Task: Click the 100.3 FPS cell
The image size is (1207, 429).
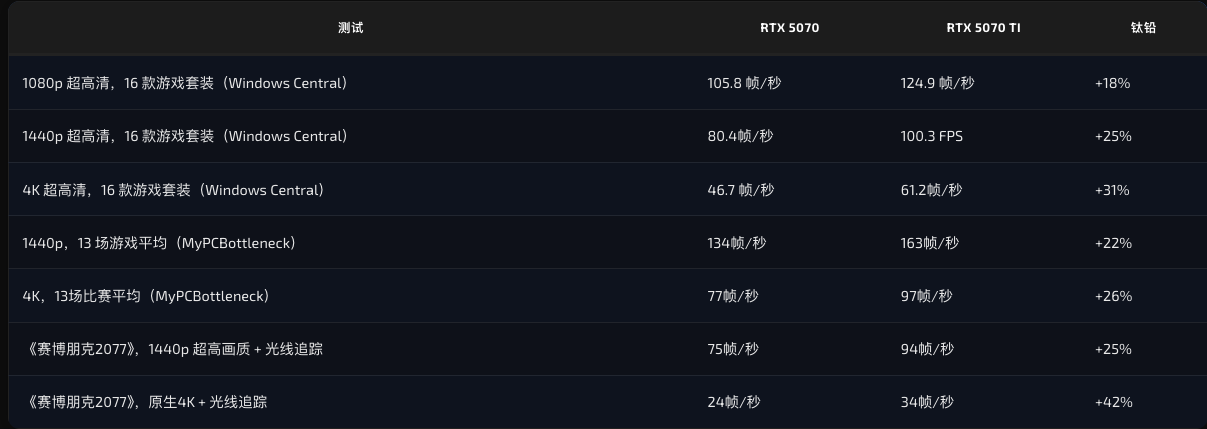Action: click(931, 136)
